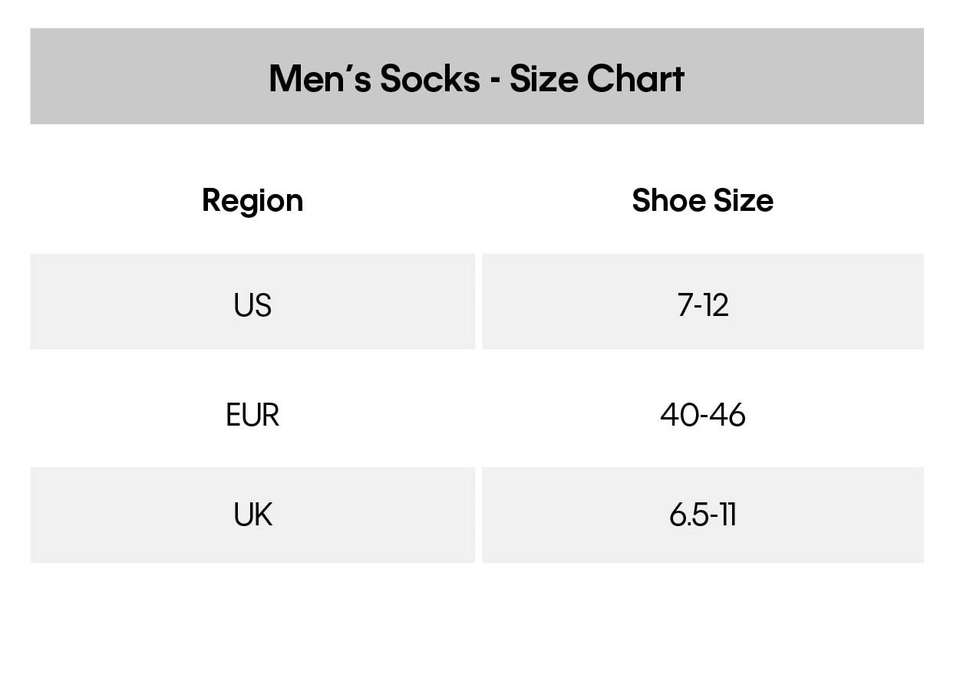Image resolution: width=960 pixels, height=691 pixels.
Task: Click the "Men's Socks - Size Chart" title
Action: (x=476, y=78)
